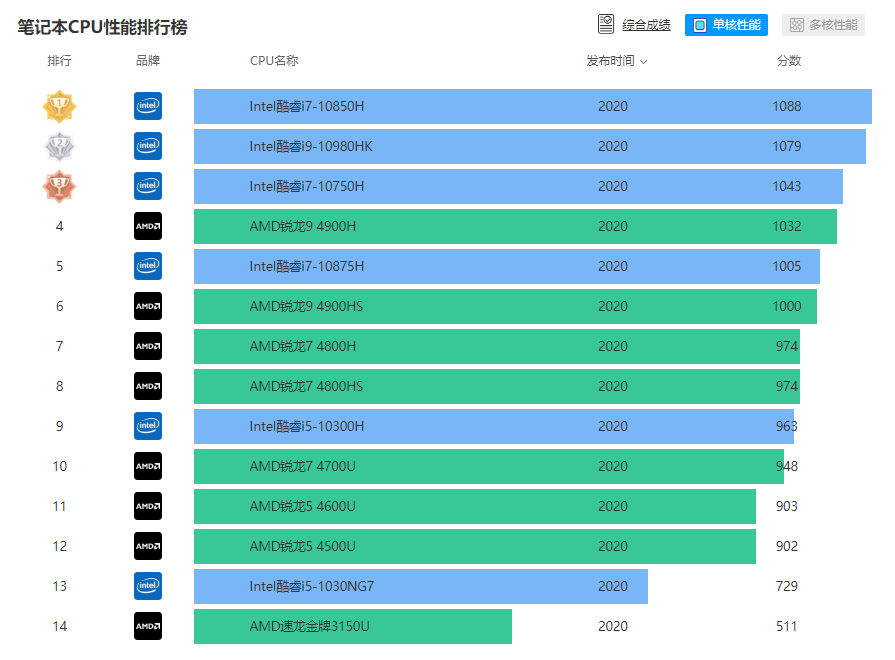The image size is (895, 660).
Task: Click the score 1000
Action: coord(787,306)
